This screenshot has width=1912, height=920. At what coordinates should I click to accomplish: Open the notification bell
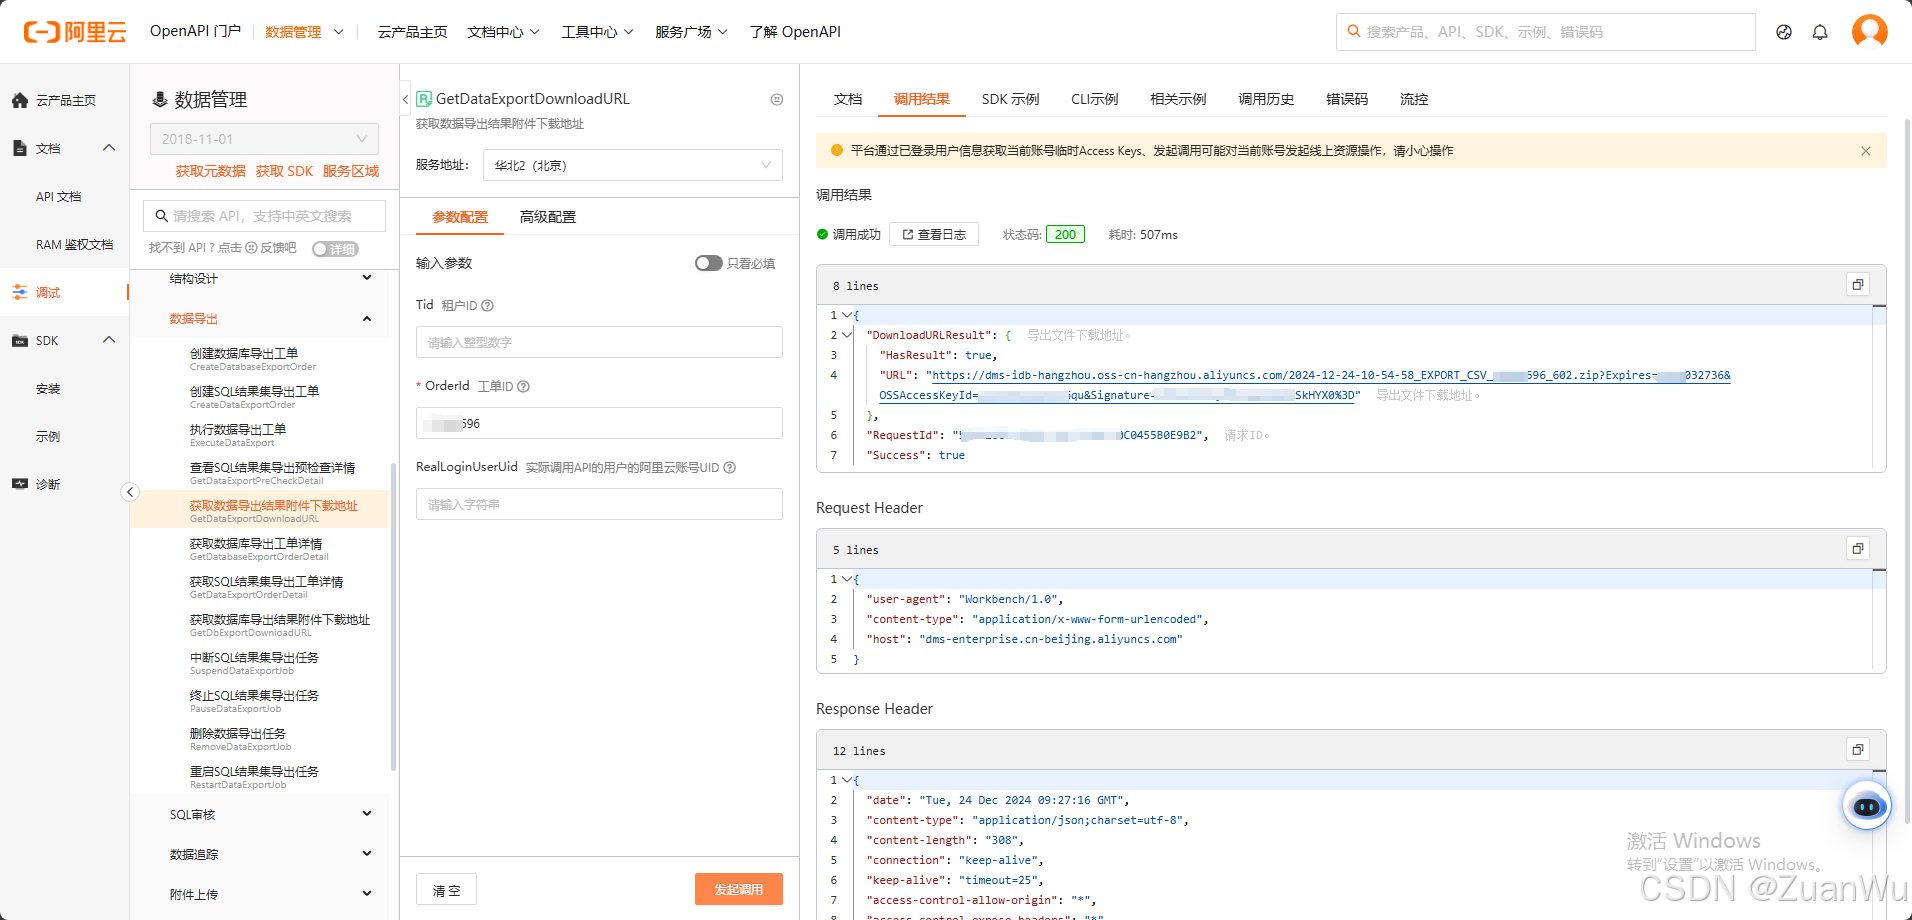1820,32
